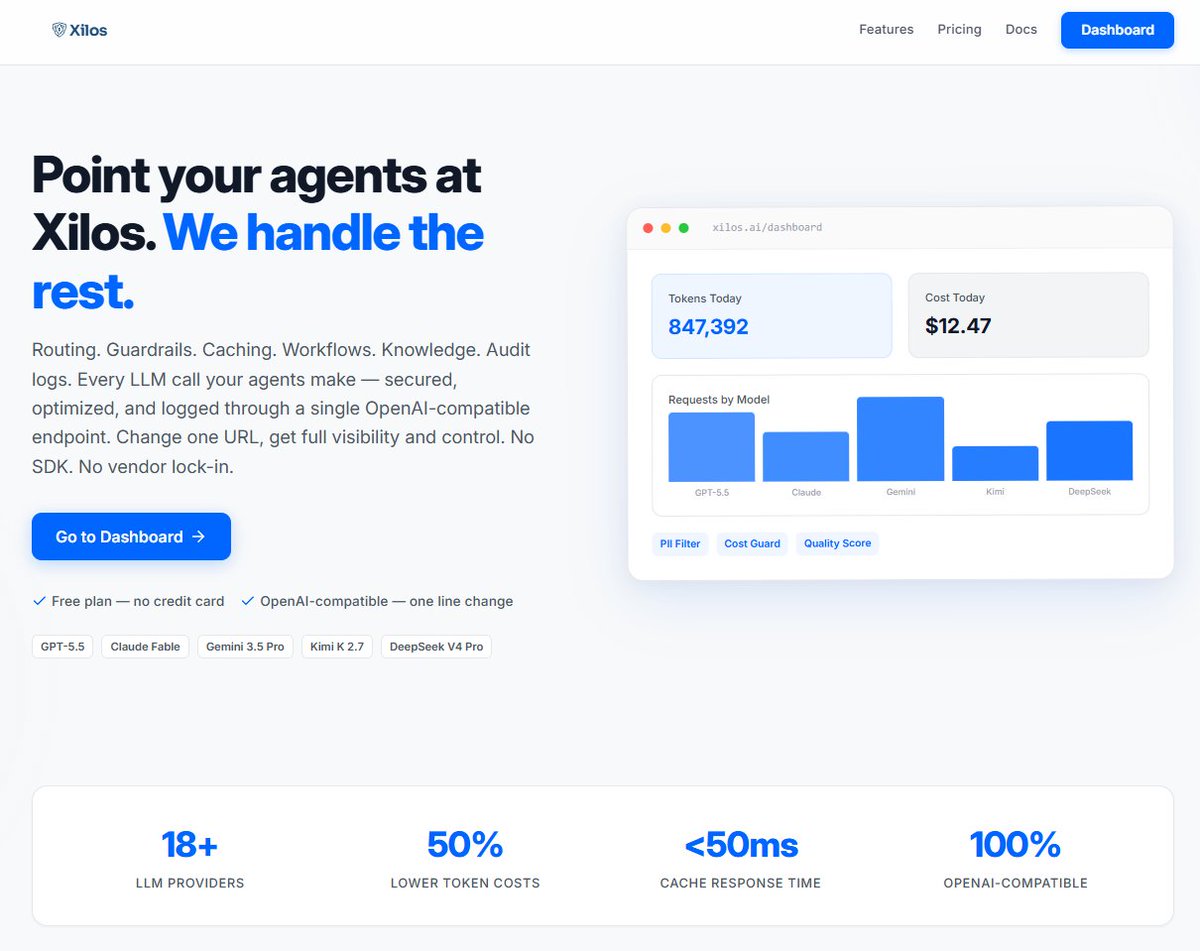
Task: Select the Claude Fable model tag
Action: [145, 647]
